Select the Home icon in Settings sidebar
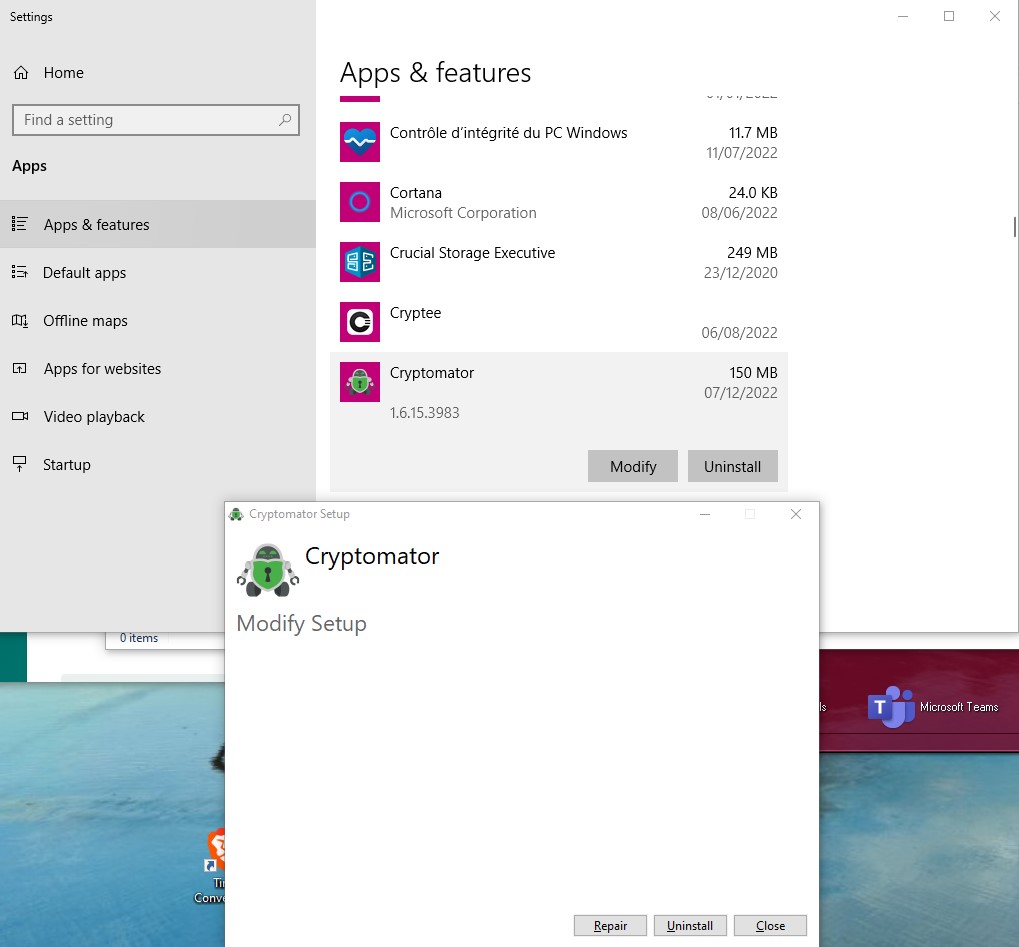 (x=20, y=72)
